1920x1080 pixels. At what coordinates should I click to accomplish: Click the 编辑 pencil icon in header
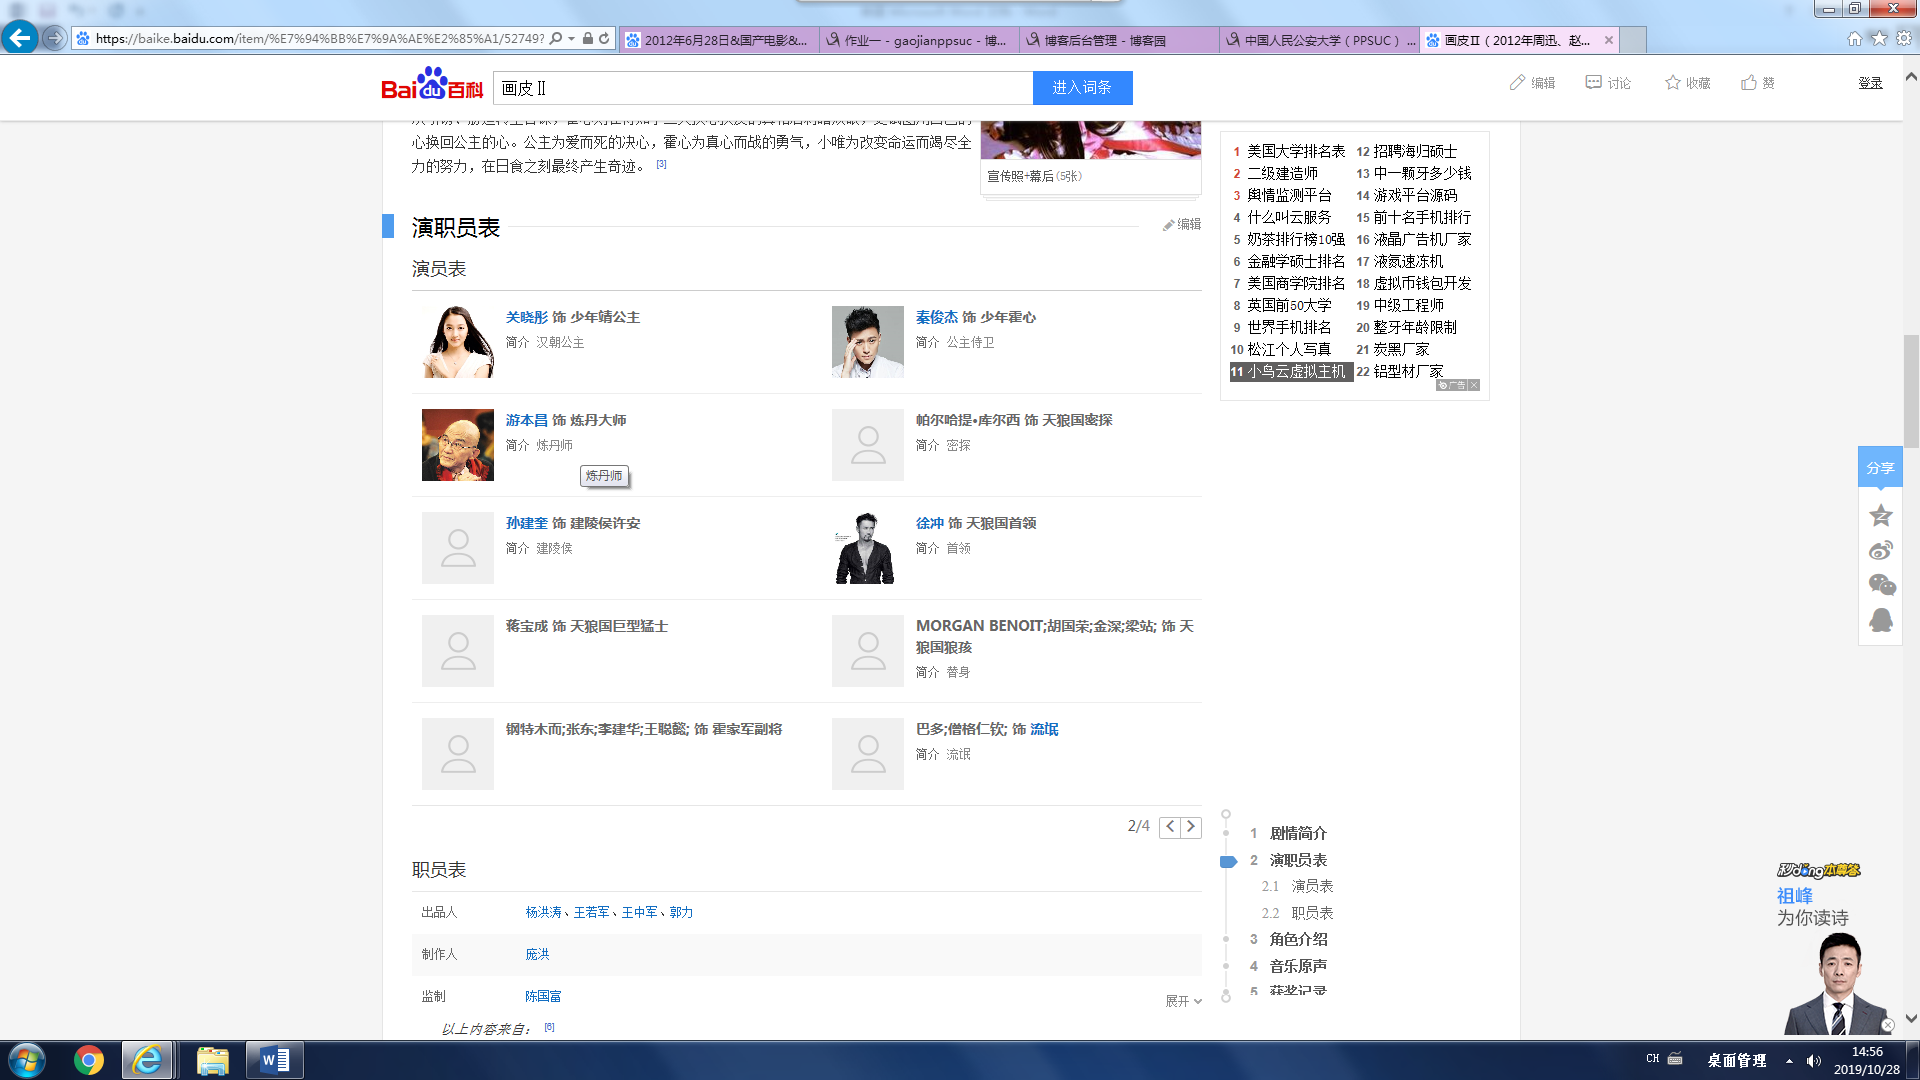(1517, 83)
